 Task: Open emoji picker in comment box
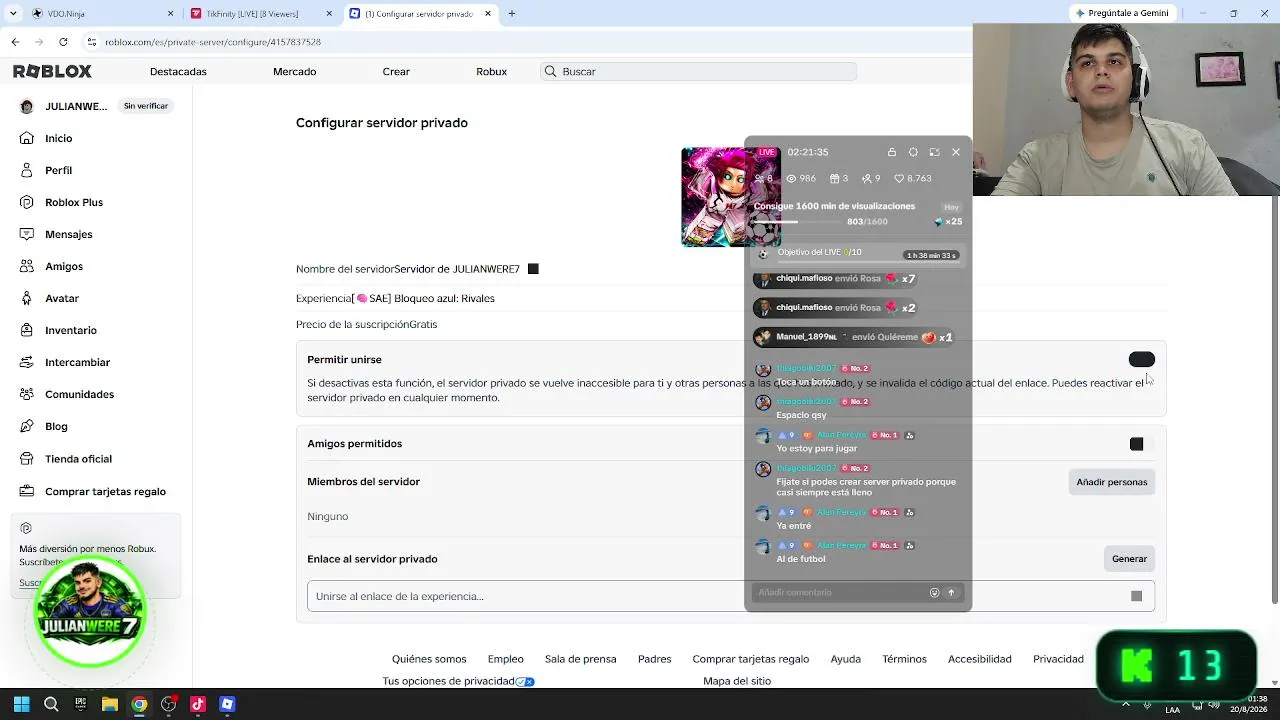tap(935, 592)
